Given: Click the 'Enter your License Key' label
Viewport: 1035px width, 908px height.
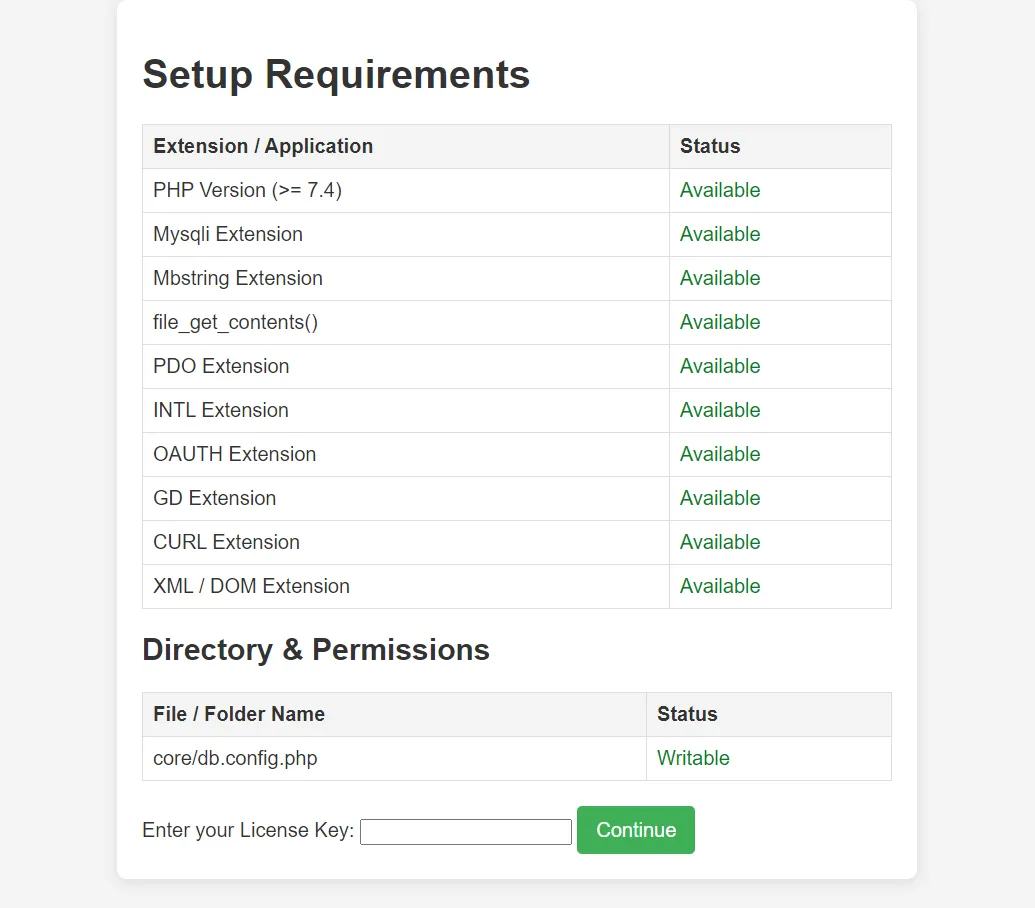Looking at the screenshot, I should click(x=248, y=831).
